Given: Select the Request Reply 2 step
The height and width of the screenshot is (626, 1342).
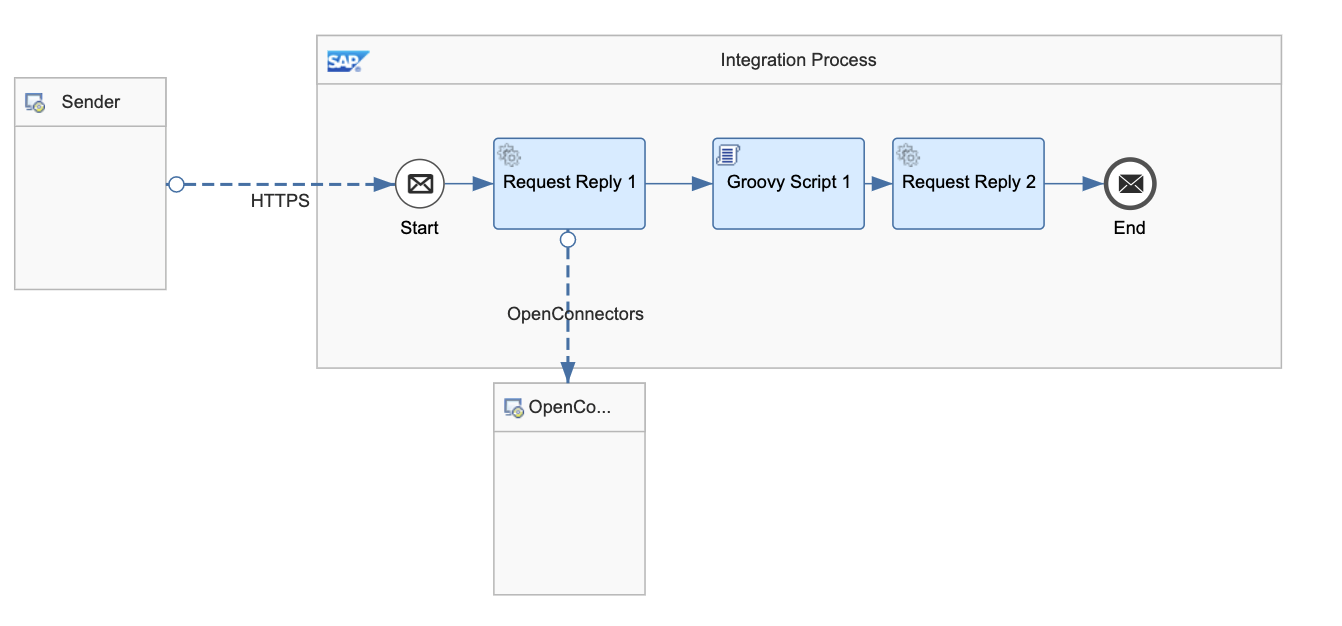Looking at the screenshot, I should 968,195.
